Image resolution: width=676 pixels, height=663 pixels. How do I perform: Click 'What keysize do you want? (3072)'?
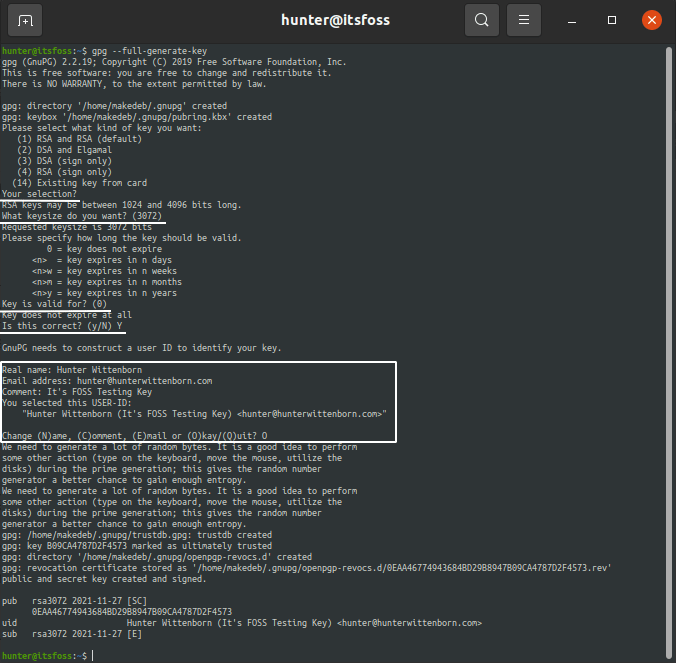(x=82, y=216)
